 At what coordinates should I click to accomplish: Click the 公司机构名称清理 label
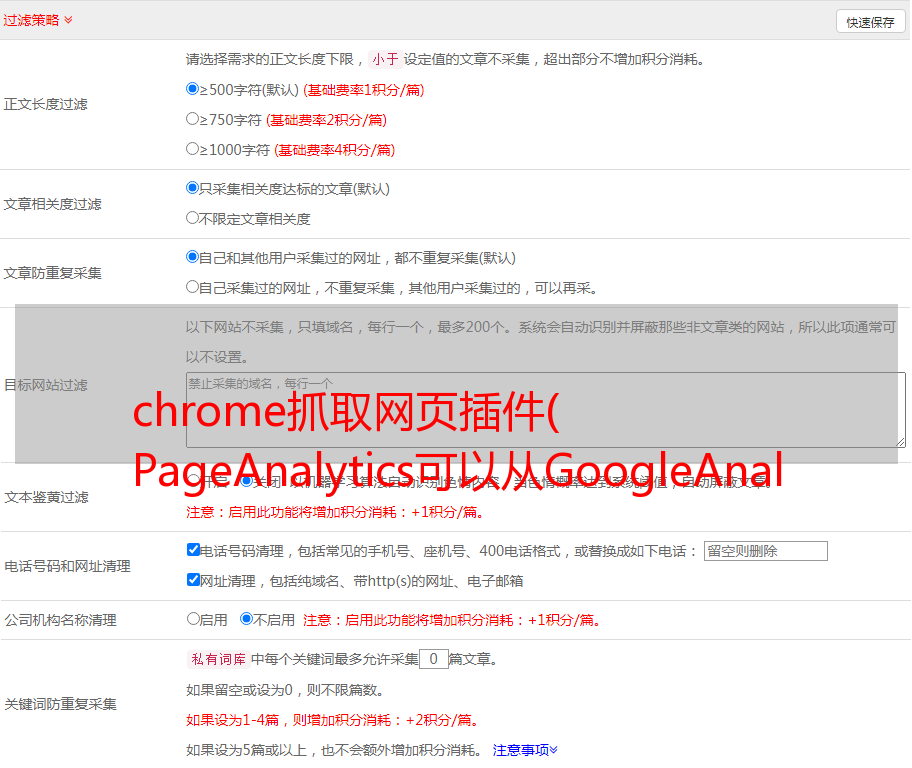[x=60, y=620]
